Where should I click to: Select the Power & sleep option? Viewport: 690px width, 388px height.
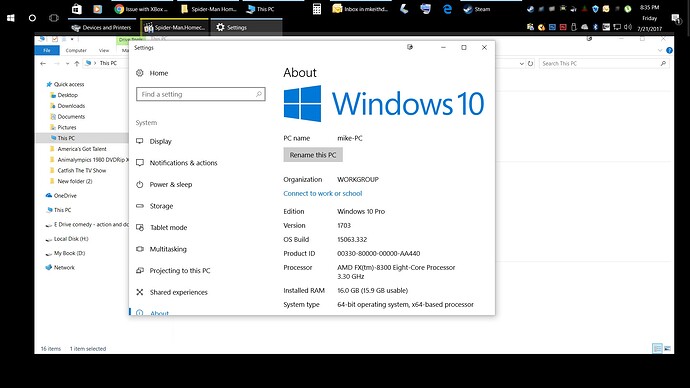(x=171, y=184)
